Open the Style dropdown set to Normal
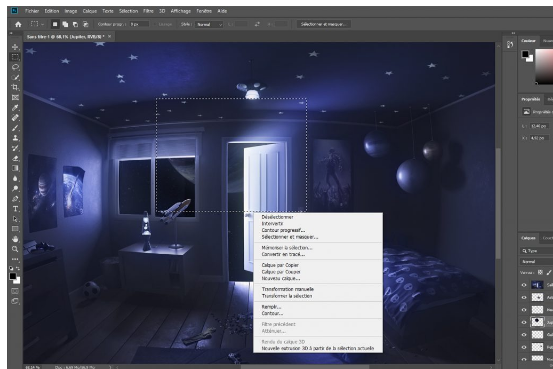Viewport: 553px width, 369px height. [x=209, y=24]
